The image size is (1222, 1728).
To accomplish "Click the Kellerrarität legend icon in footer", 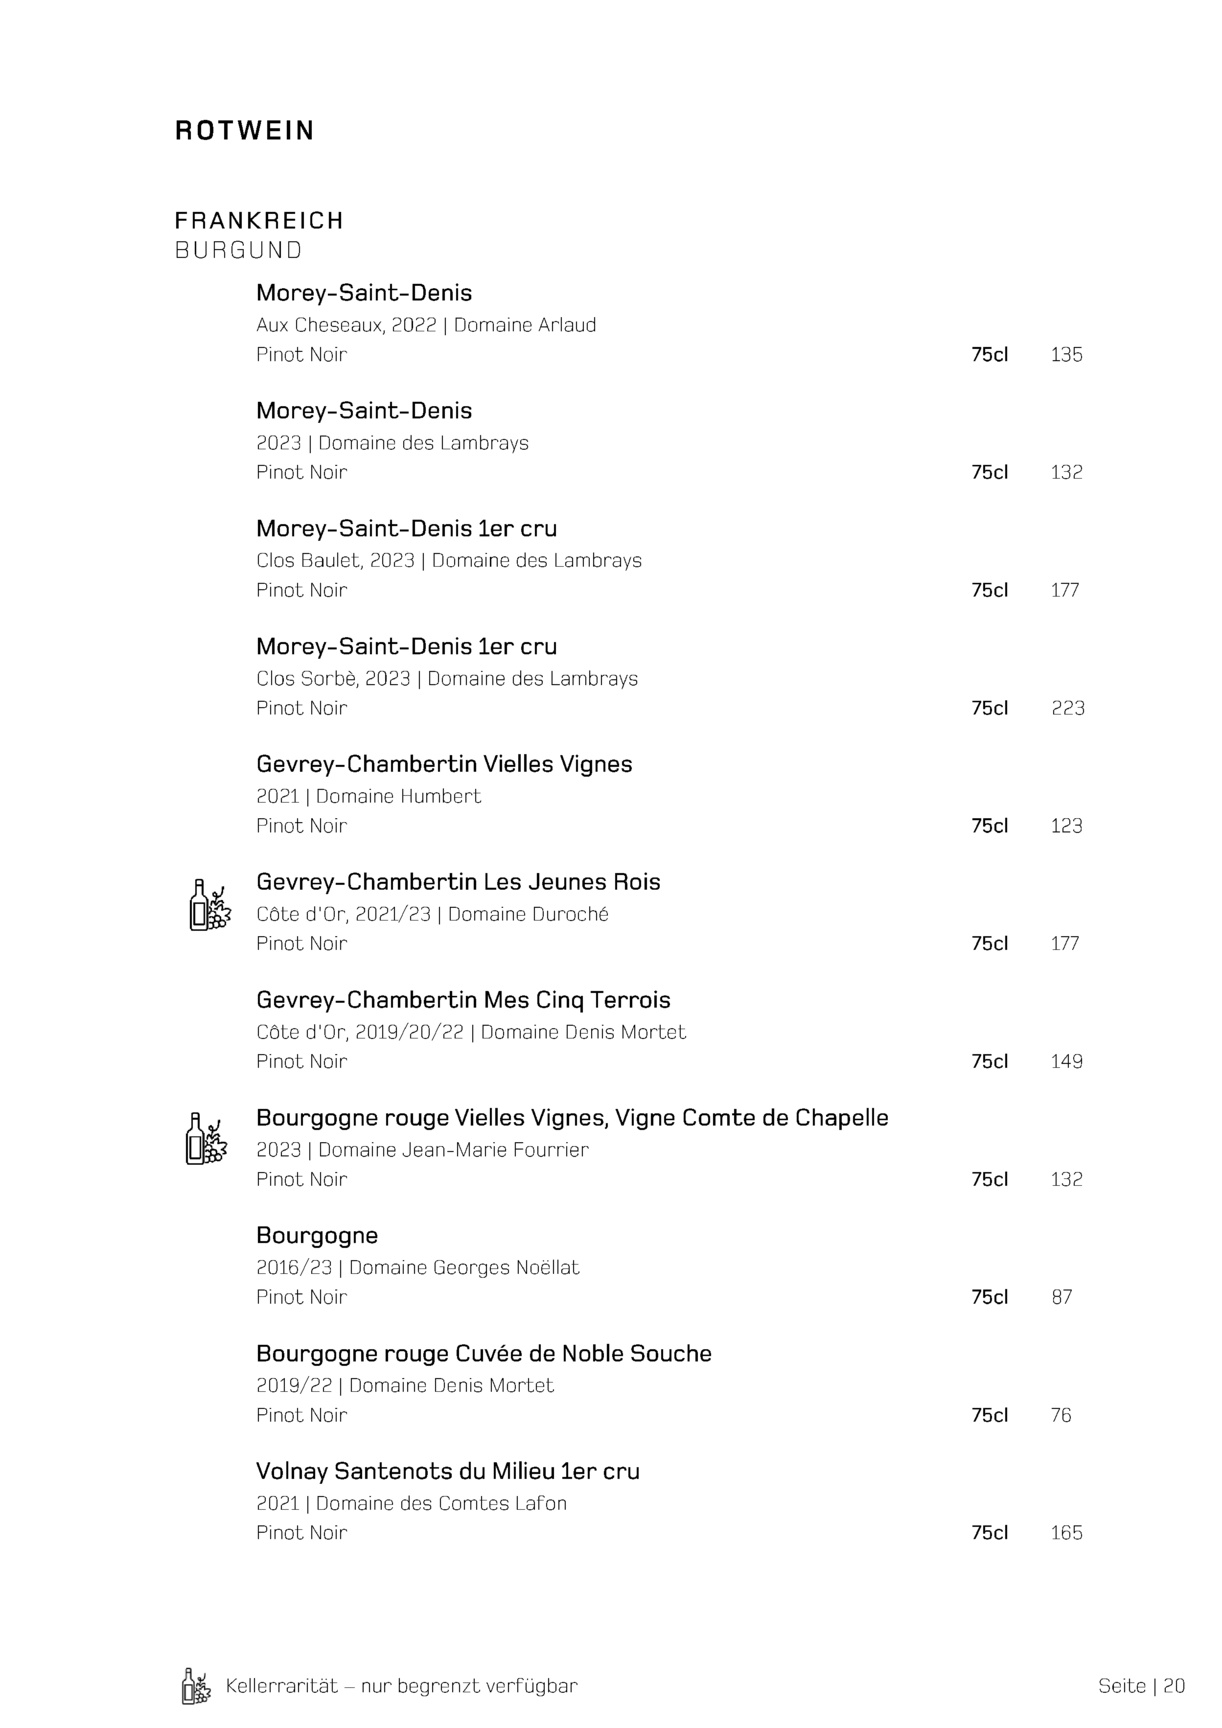I will point(197,1686).
